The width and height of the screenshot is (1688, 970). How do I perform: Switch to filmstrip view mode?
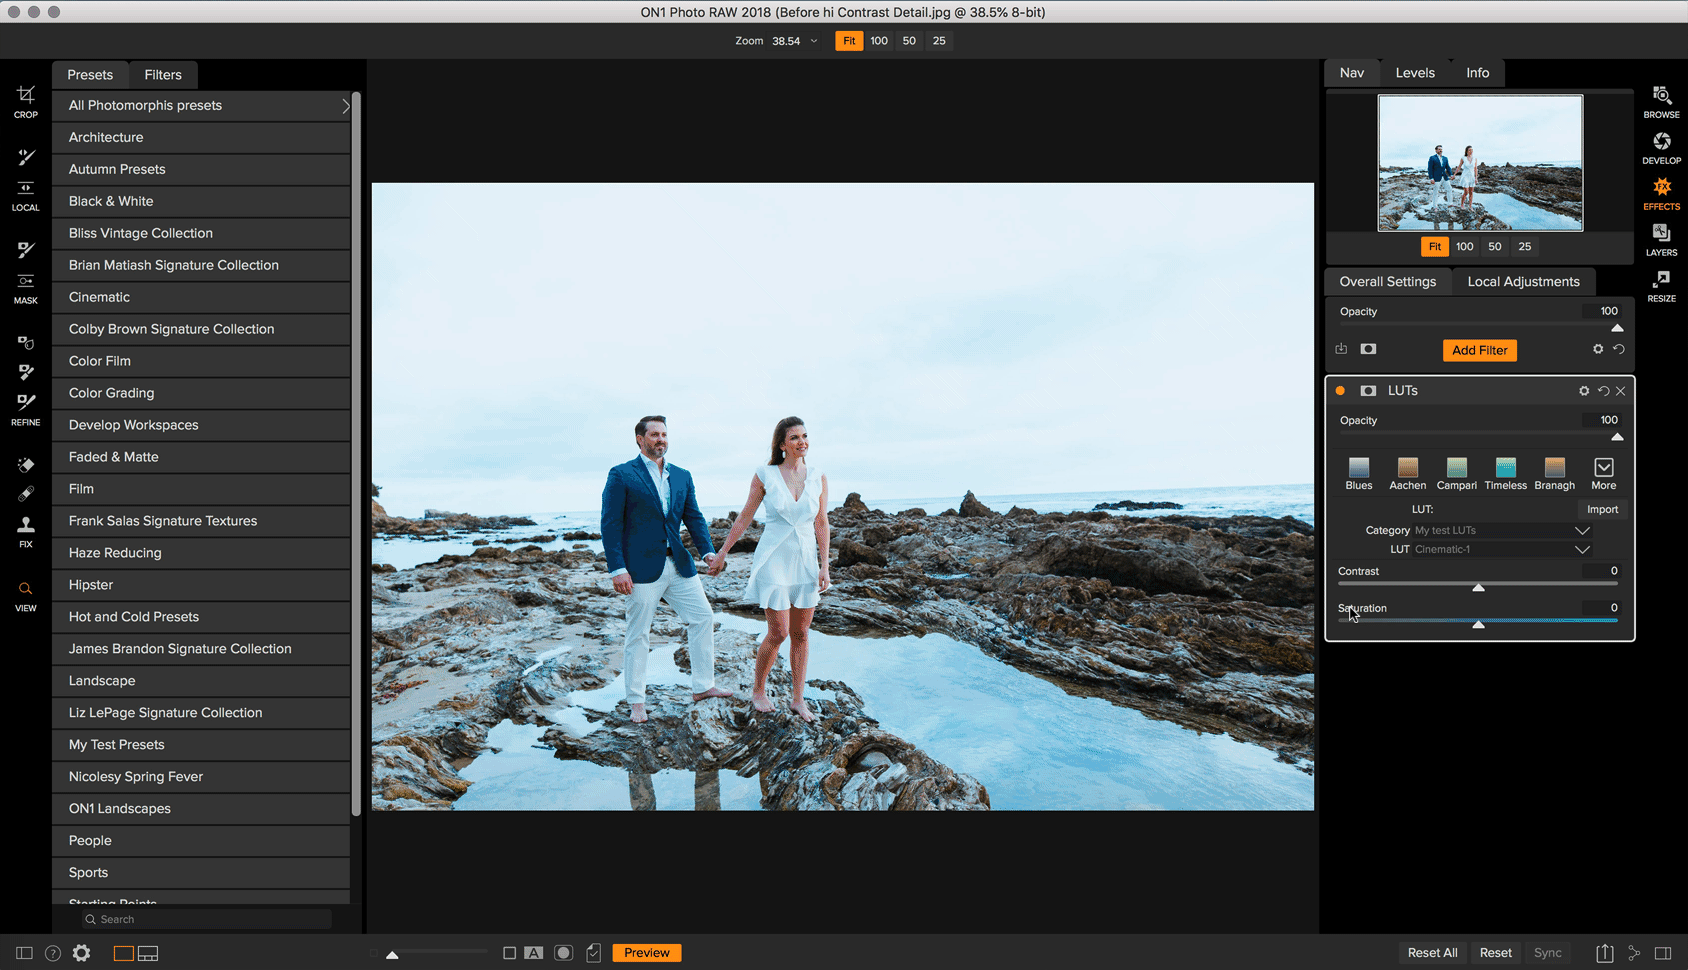pos(148,953)
